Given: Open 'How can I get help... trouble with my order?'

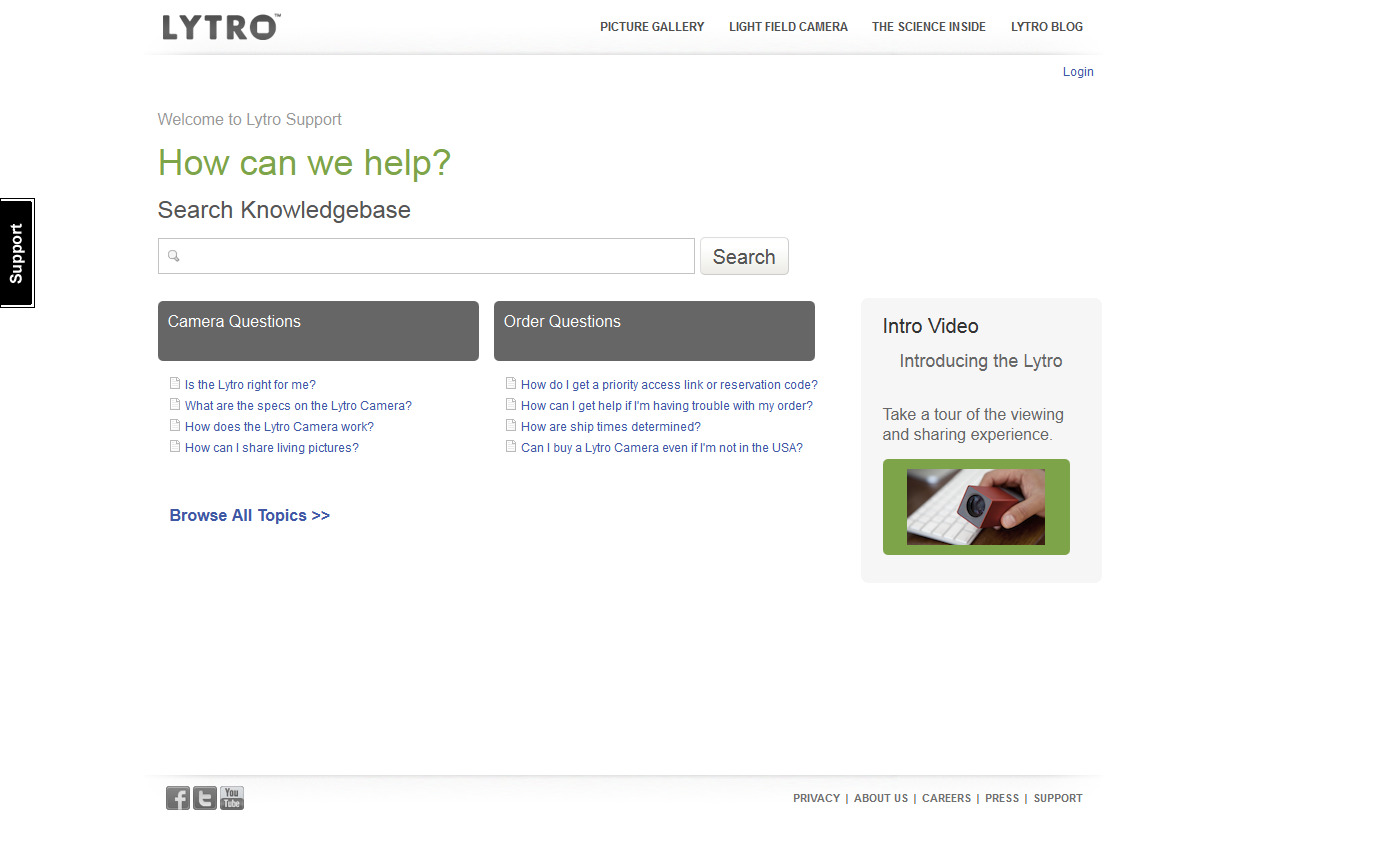Looking at the screenshot, I should 667,406.
